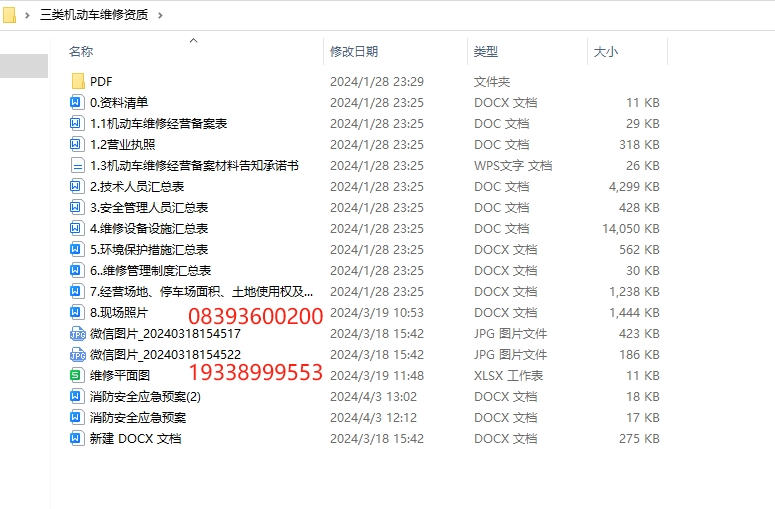Click 三类机动车维修资质 breadcrumb segment

click(x=94, y=15)
